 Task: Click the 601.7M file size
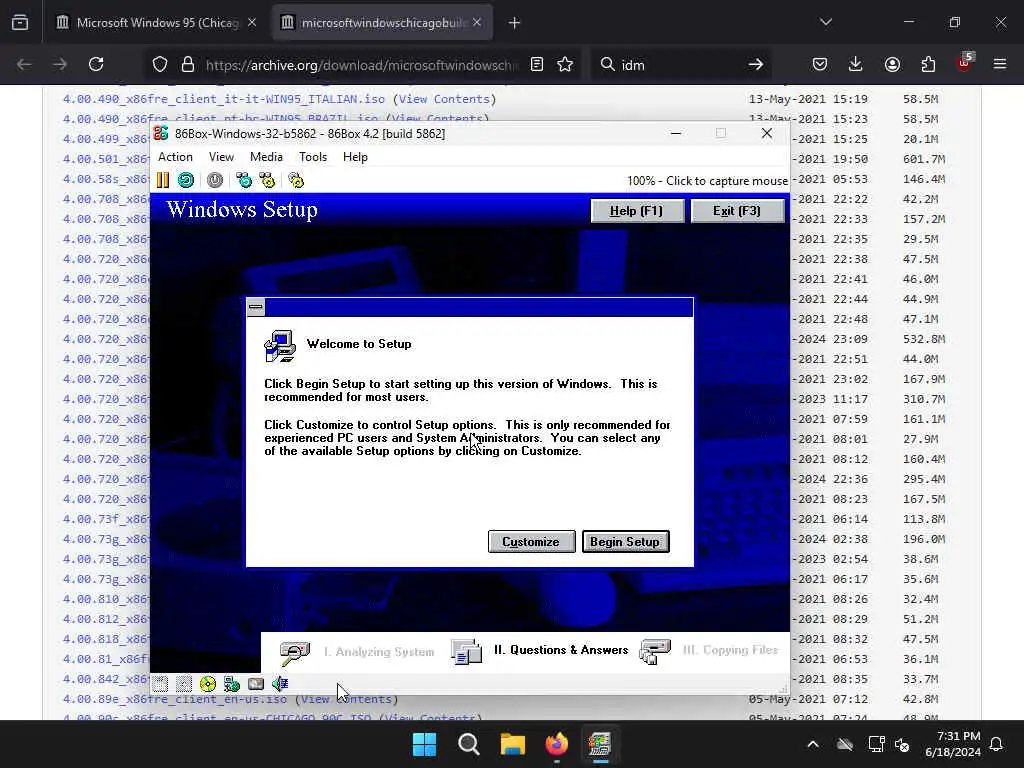pyautogui.click(x=924, y=159)
